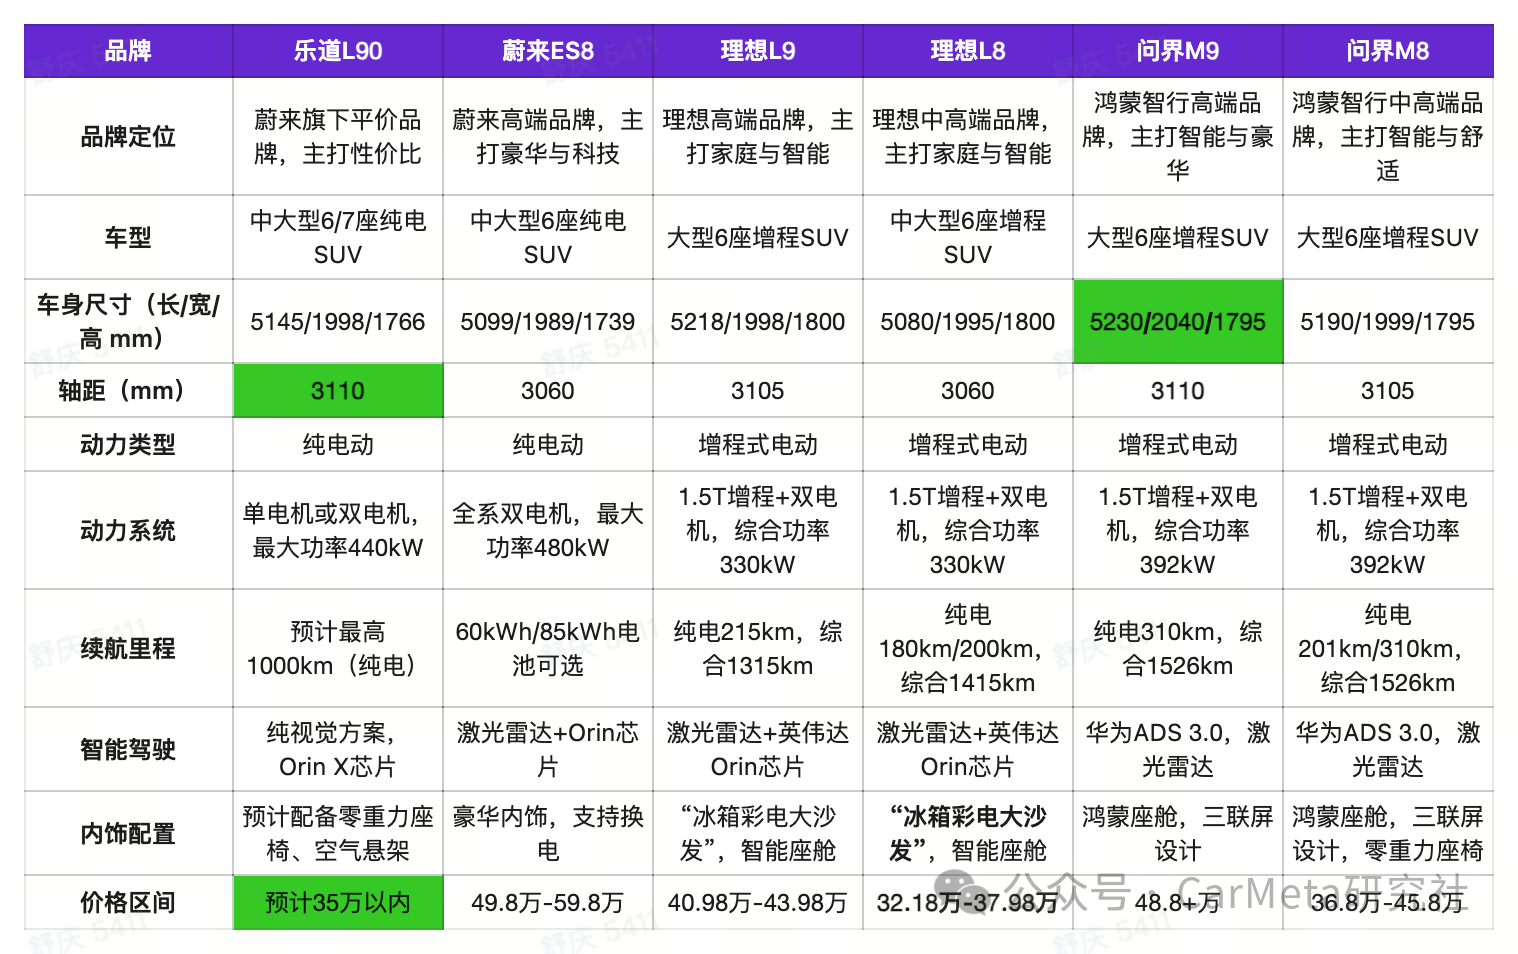Click the 激光雷达+Orin芯片 cell
1518x954 pixels.
pyautogui.click(x=548, y=750)
